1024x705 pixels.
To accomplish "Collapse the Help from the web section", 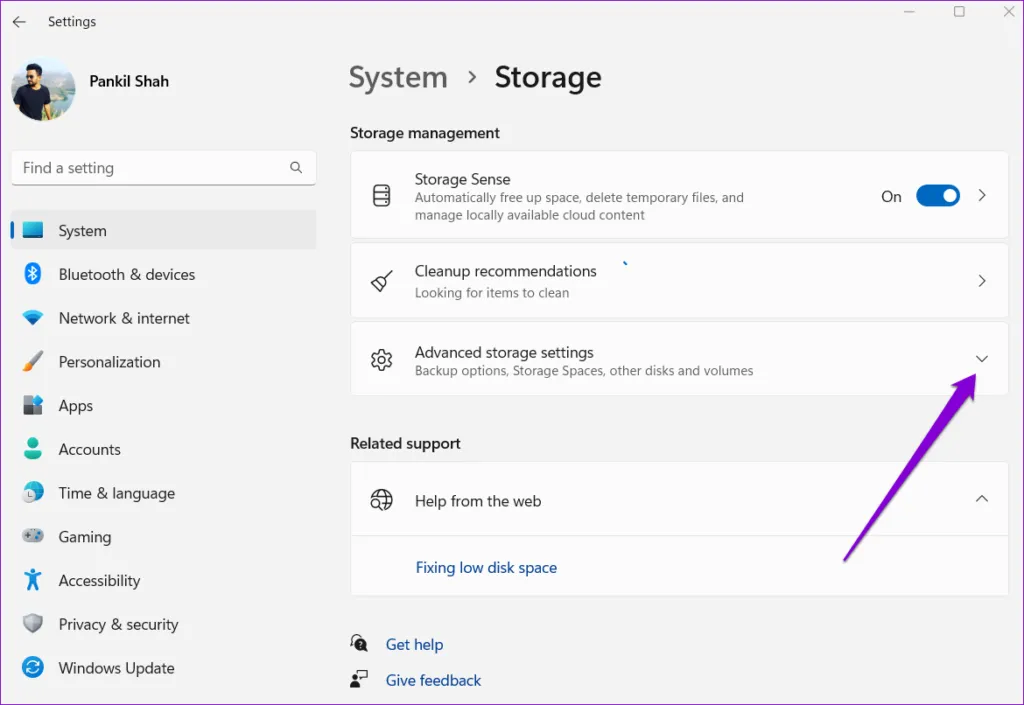I will [981, 499].
